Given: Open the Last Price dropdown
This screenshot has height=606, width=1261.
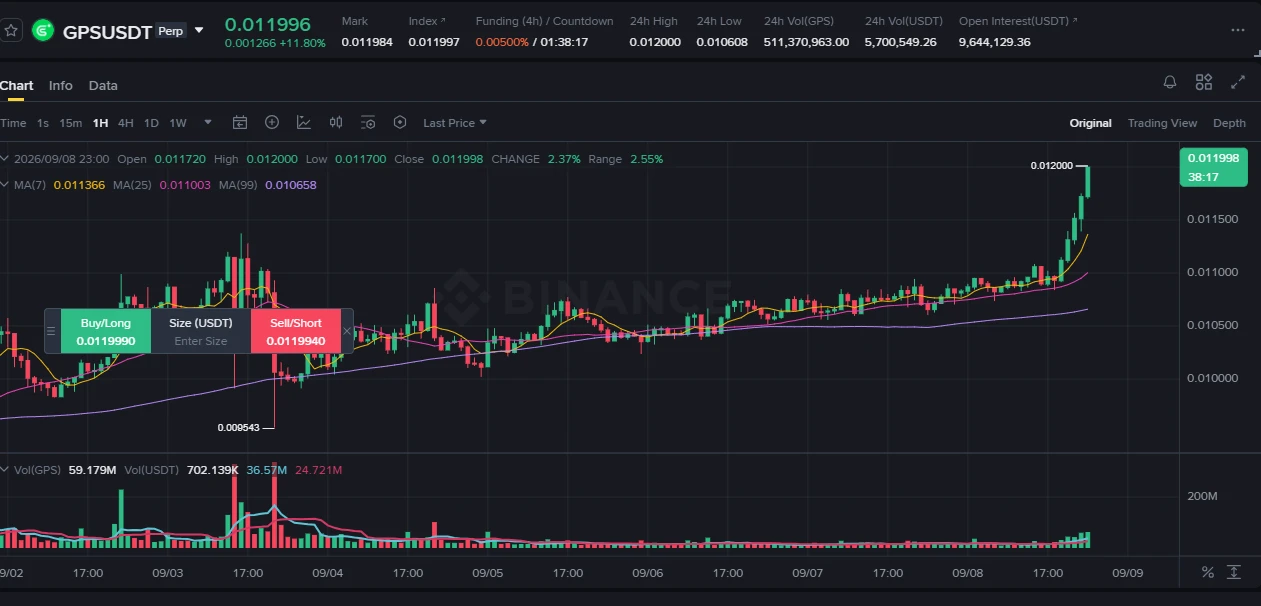Looking at the screenshot, I should point(455,123).
